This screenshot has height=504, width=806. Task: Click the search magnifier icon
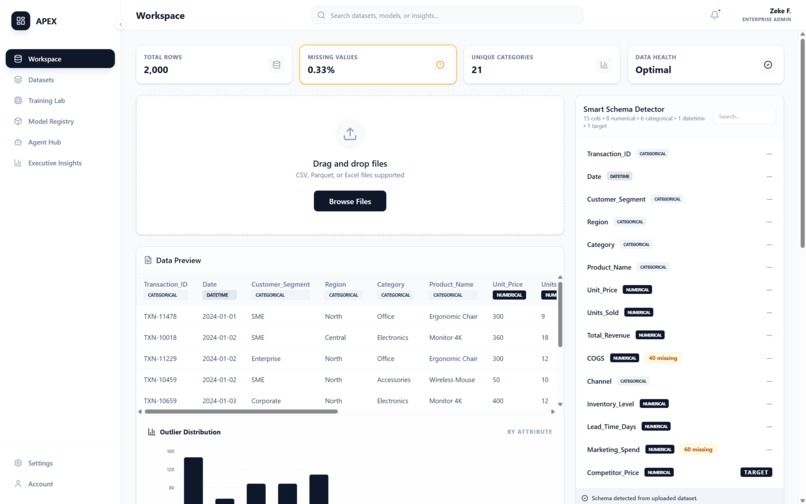[x=321, y=15]
